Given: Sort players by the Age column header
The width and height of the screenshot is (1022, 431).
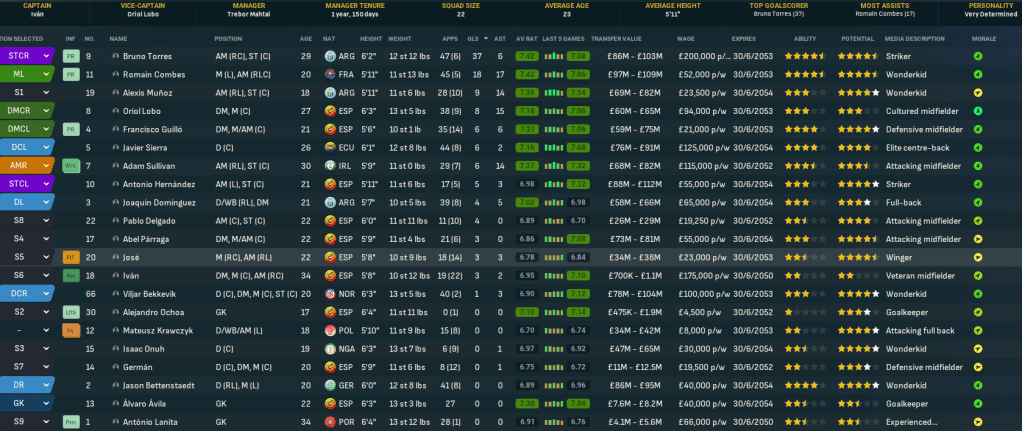Looking at the screenshot, I should pos(305,38).
